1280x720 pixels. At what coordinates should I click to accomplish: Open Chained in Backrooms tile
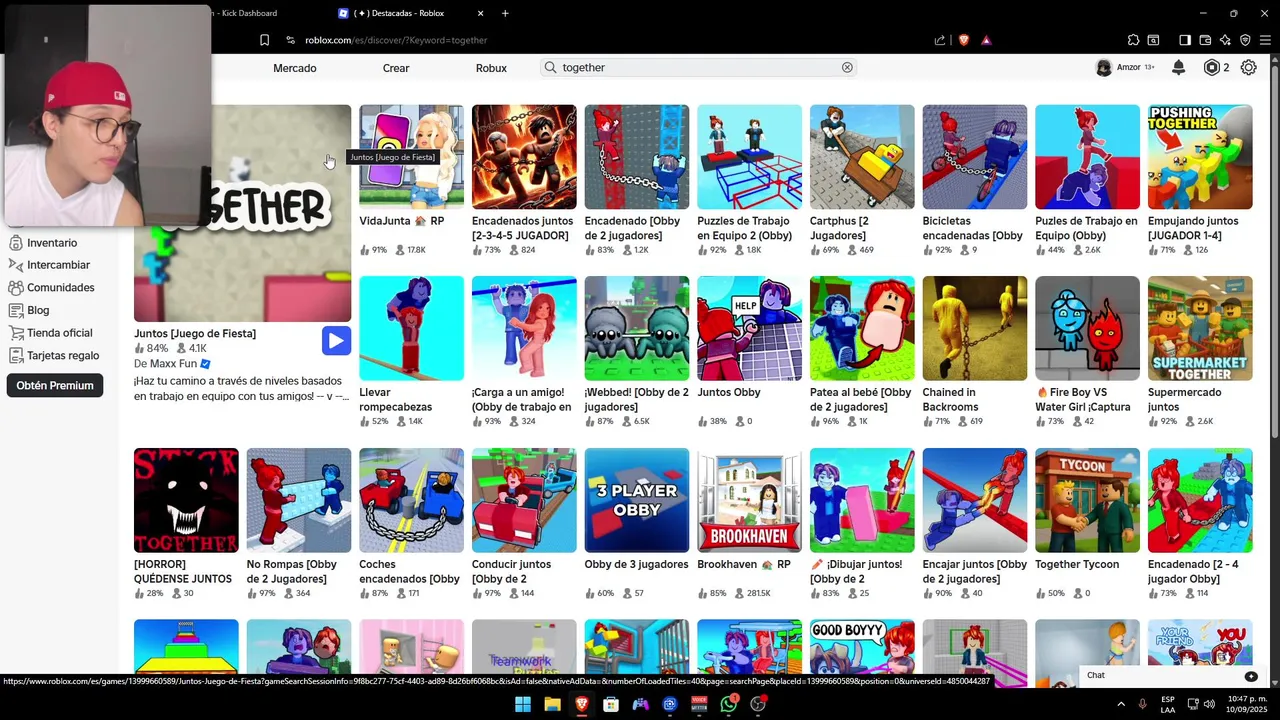(975, 352)
